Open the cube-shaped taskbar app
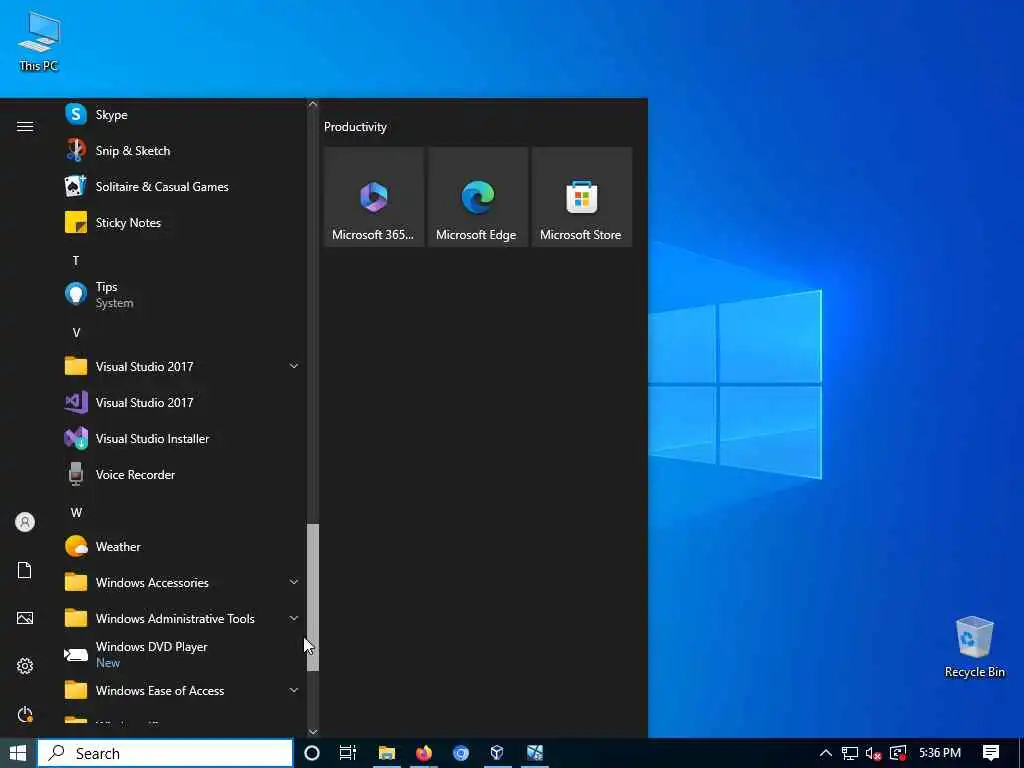 498,753
